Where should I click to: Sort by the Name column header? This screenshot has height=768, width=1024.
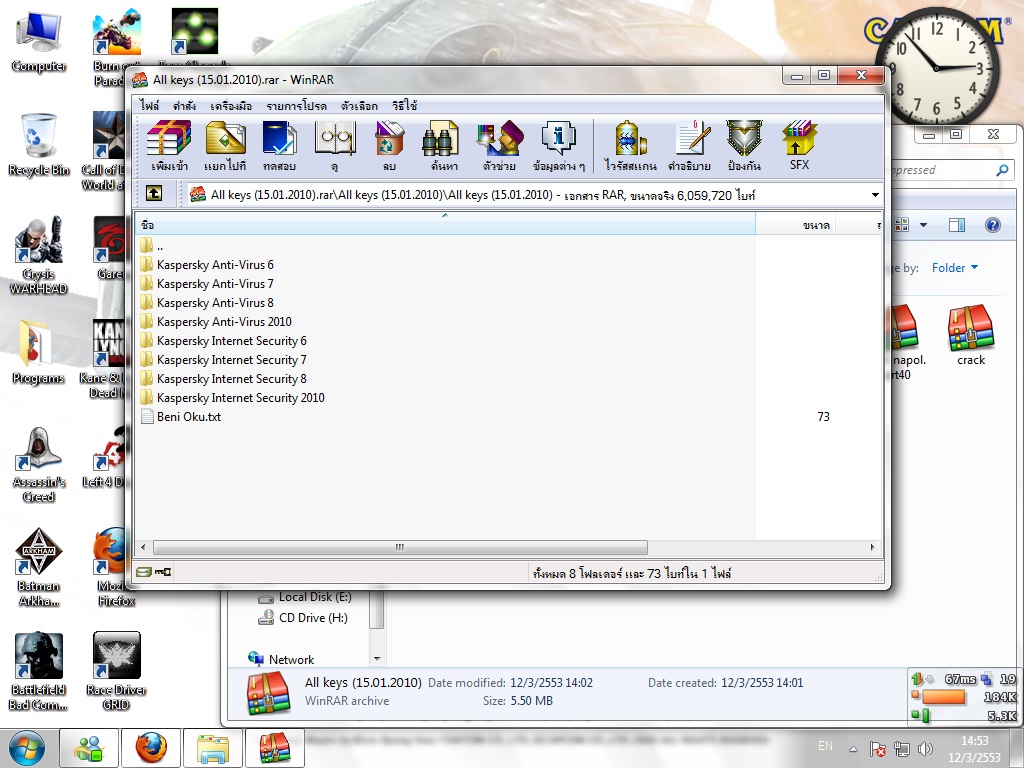point(445,225)
